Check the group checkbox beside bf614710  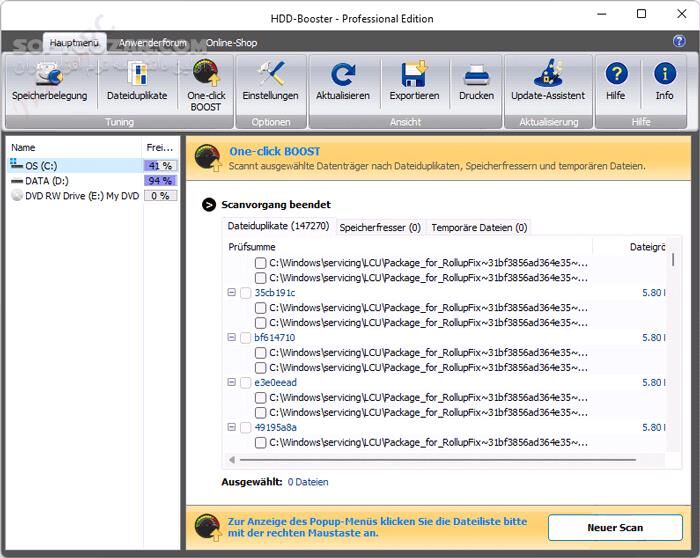(246, 338)
